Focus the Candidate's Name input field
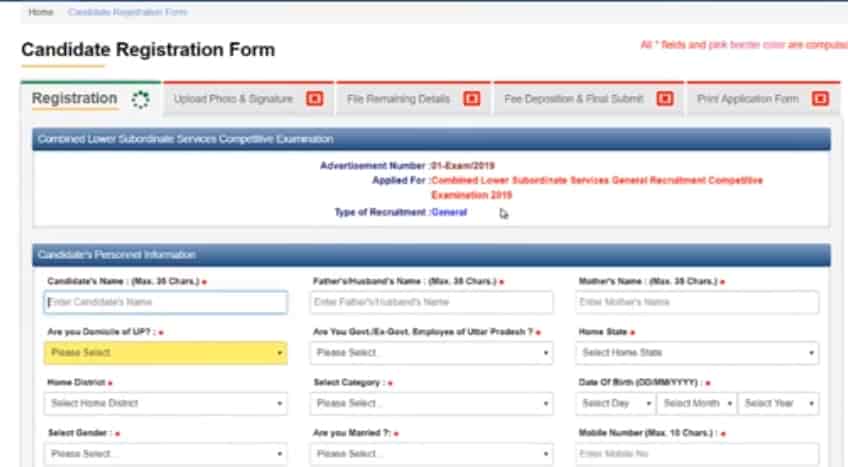Viewport: 848px width, 467px height. click(x=165, y=302)
